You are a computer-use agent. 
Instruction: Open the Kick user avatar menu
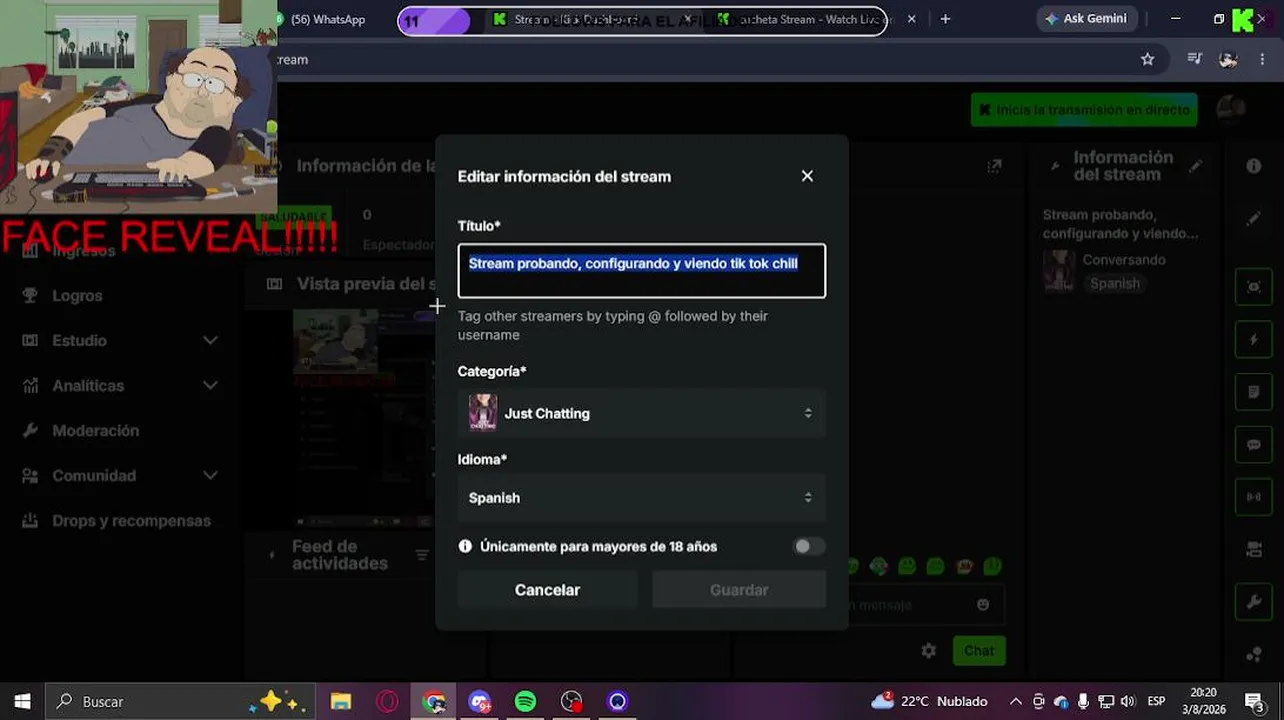(x=1231, y=109)
